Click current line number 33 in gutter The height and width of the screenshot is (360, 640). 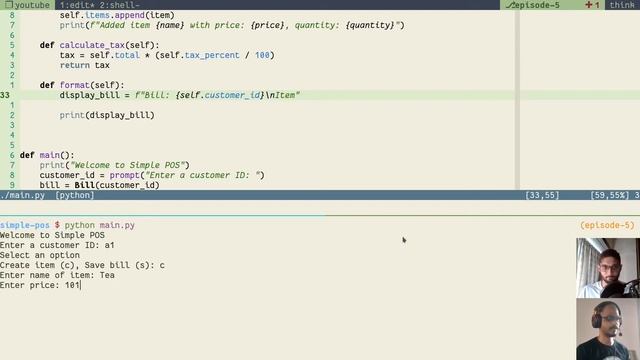(x=5, y=95)
